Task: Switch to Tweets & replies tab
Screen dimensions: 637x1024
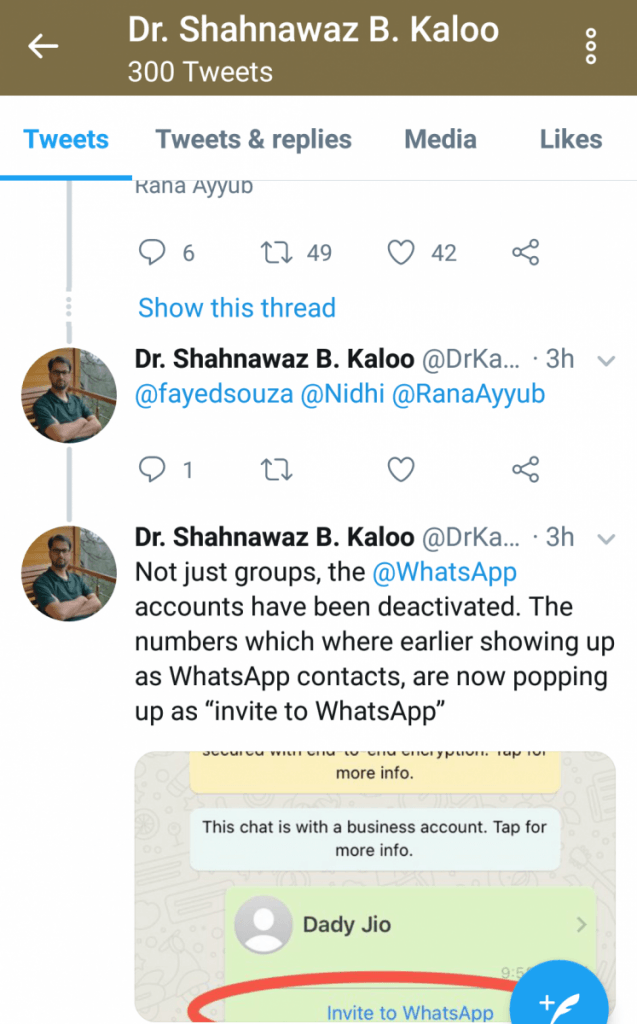Action: (253, 139)
